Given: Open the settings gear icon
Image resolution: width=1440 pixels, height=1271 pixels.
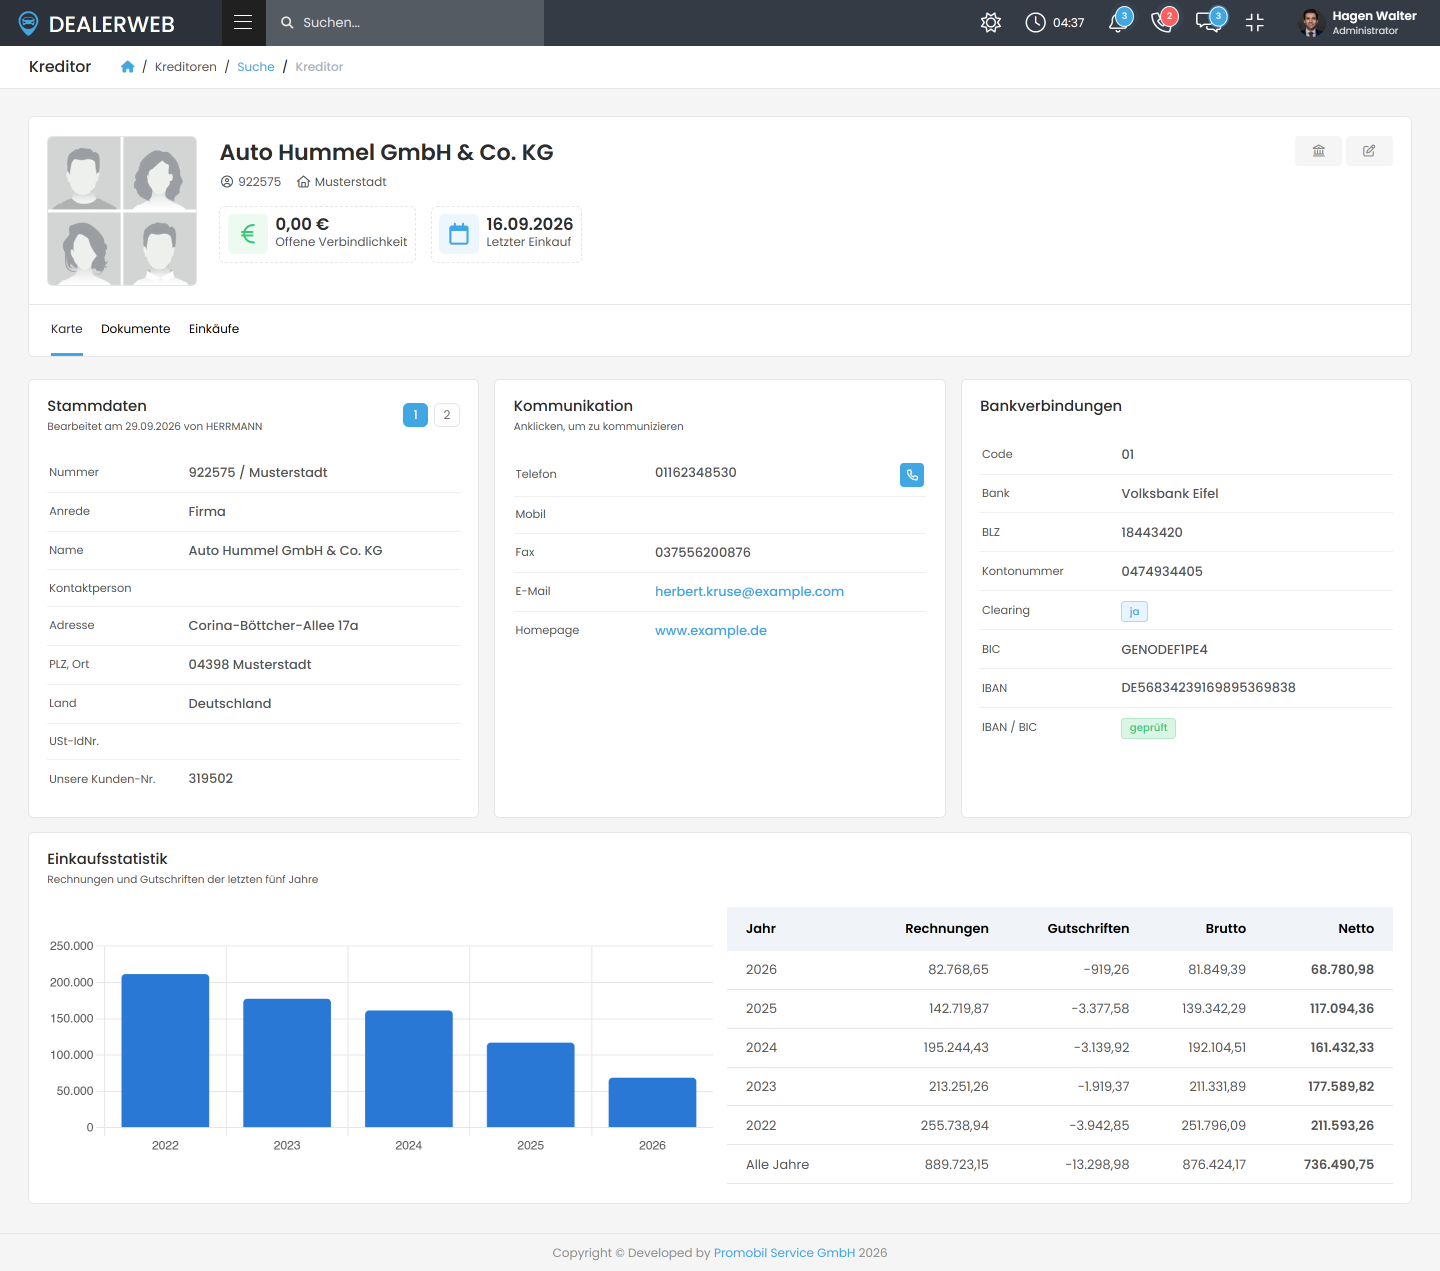Looking at the screenshot, I should (x=991, y=22).
